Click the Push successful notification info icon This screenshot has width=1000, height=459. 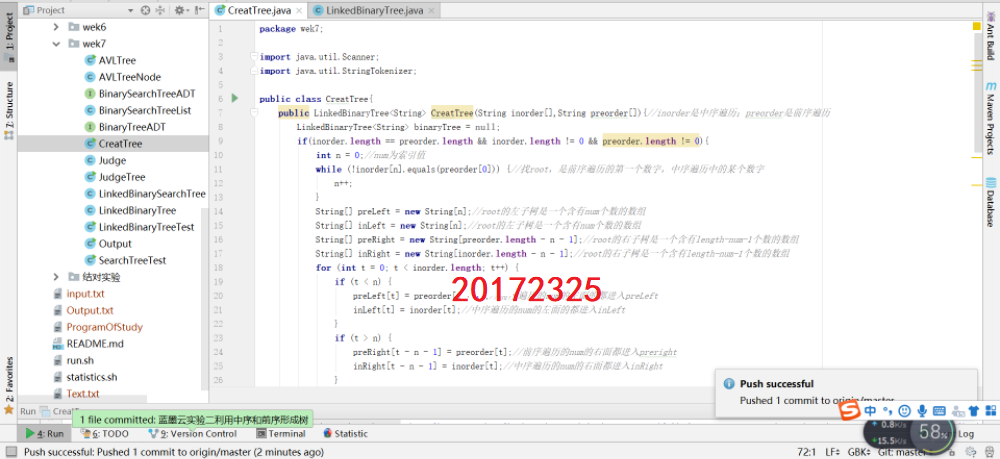coord(728,384)
